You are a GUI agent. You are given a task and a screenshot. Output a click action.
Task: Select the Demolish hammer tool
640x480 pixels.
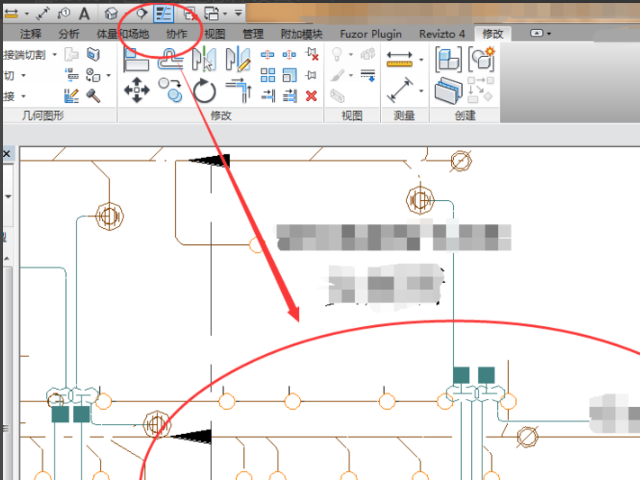coord(93,96)
